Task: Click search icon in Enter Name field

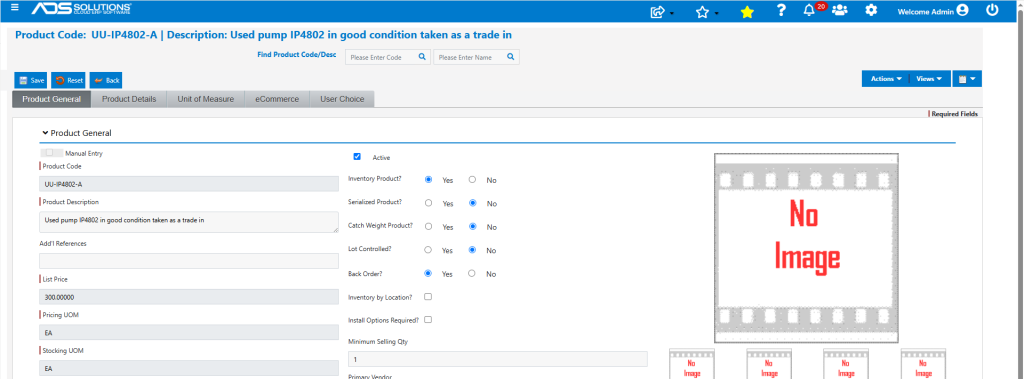Action: 511,57
